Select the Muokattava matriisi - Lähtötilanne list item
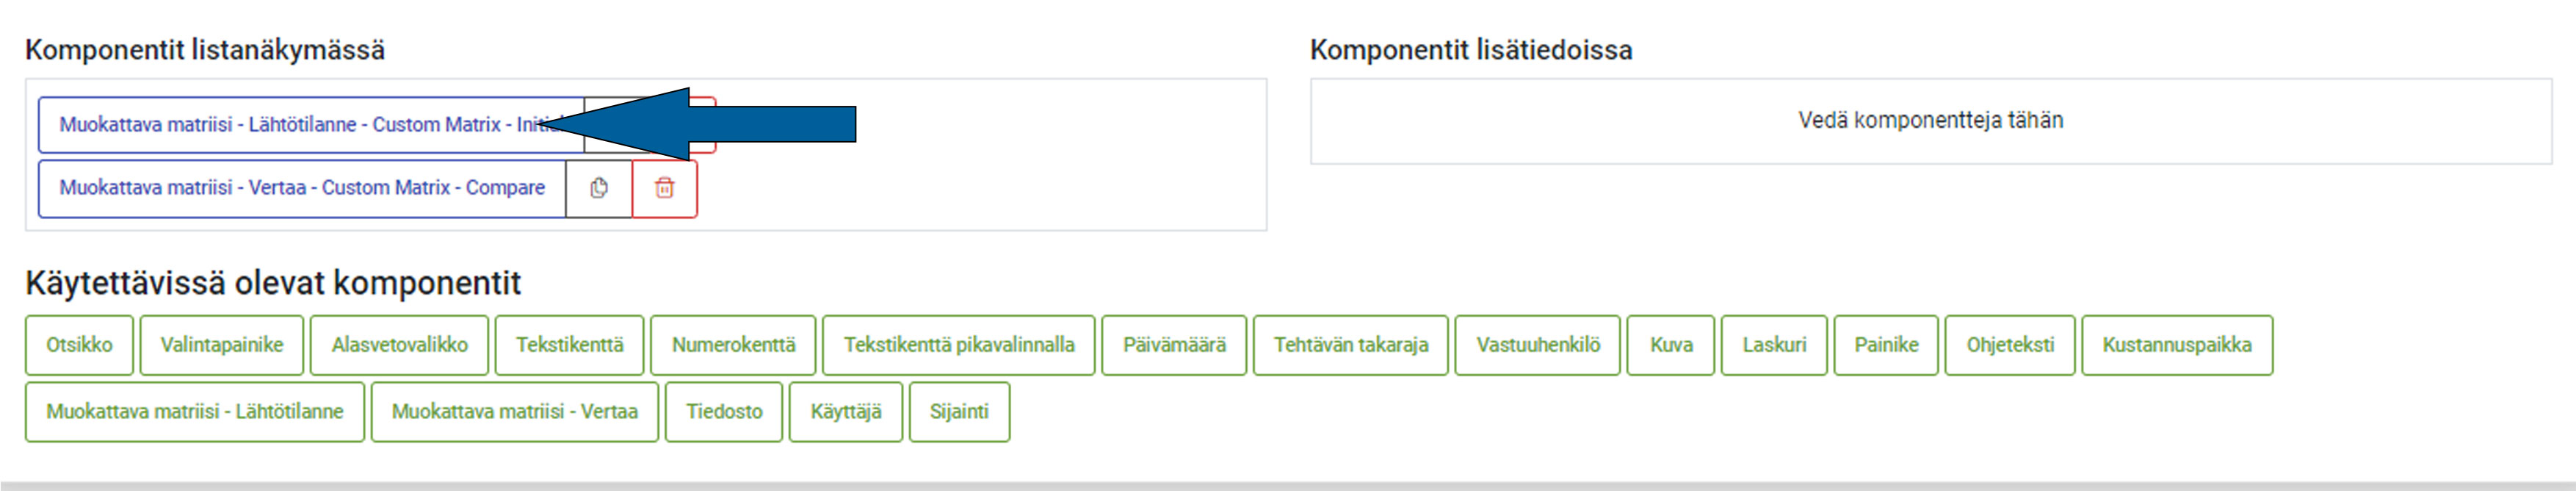The height and width of the screenshot is (491, 2576). pyautogui.click(x=300, y=125)
